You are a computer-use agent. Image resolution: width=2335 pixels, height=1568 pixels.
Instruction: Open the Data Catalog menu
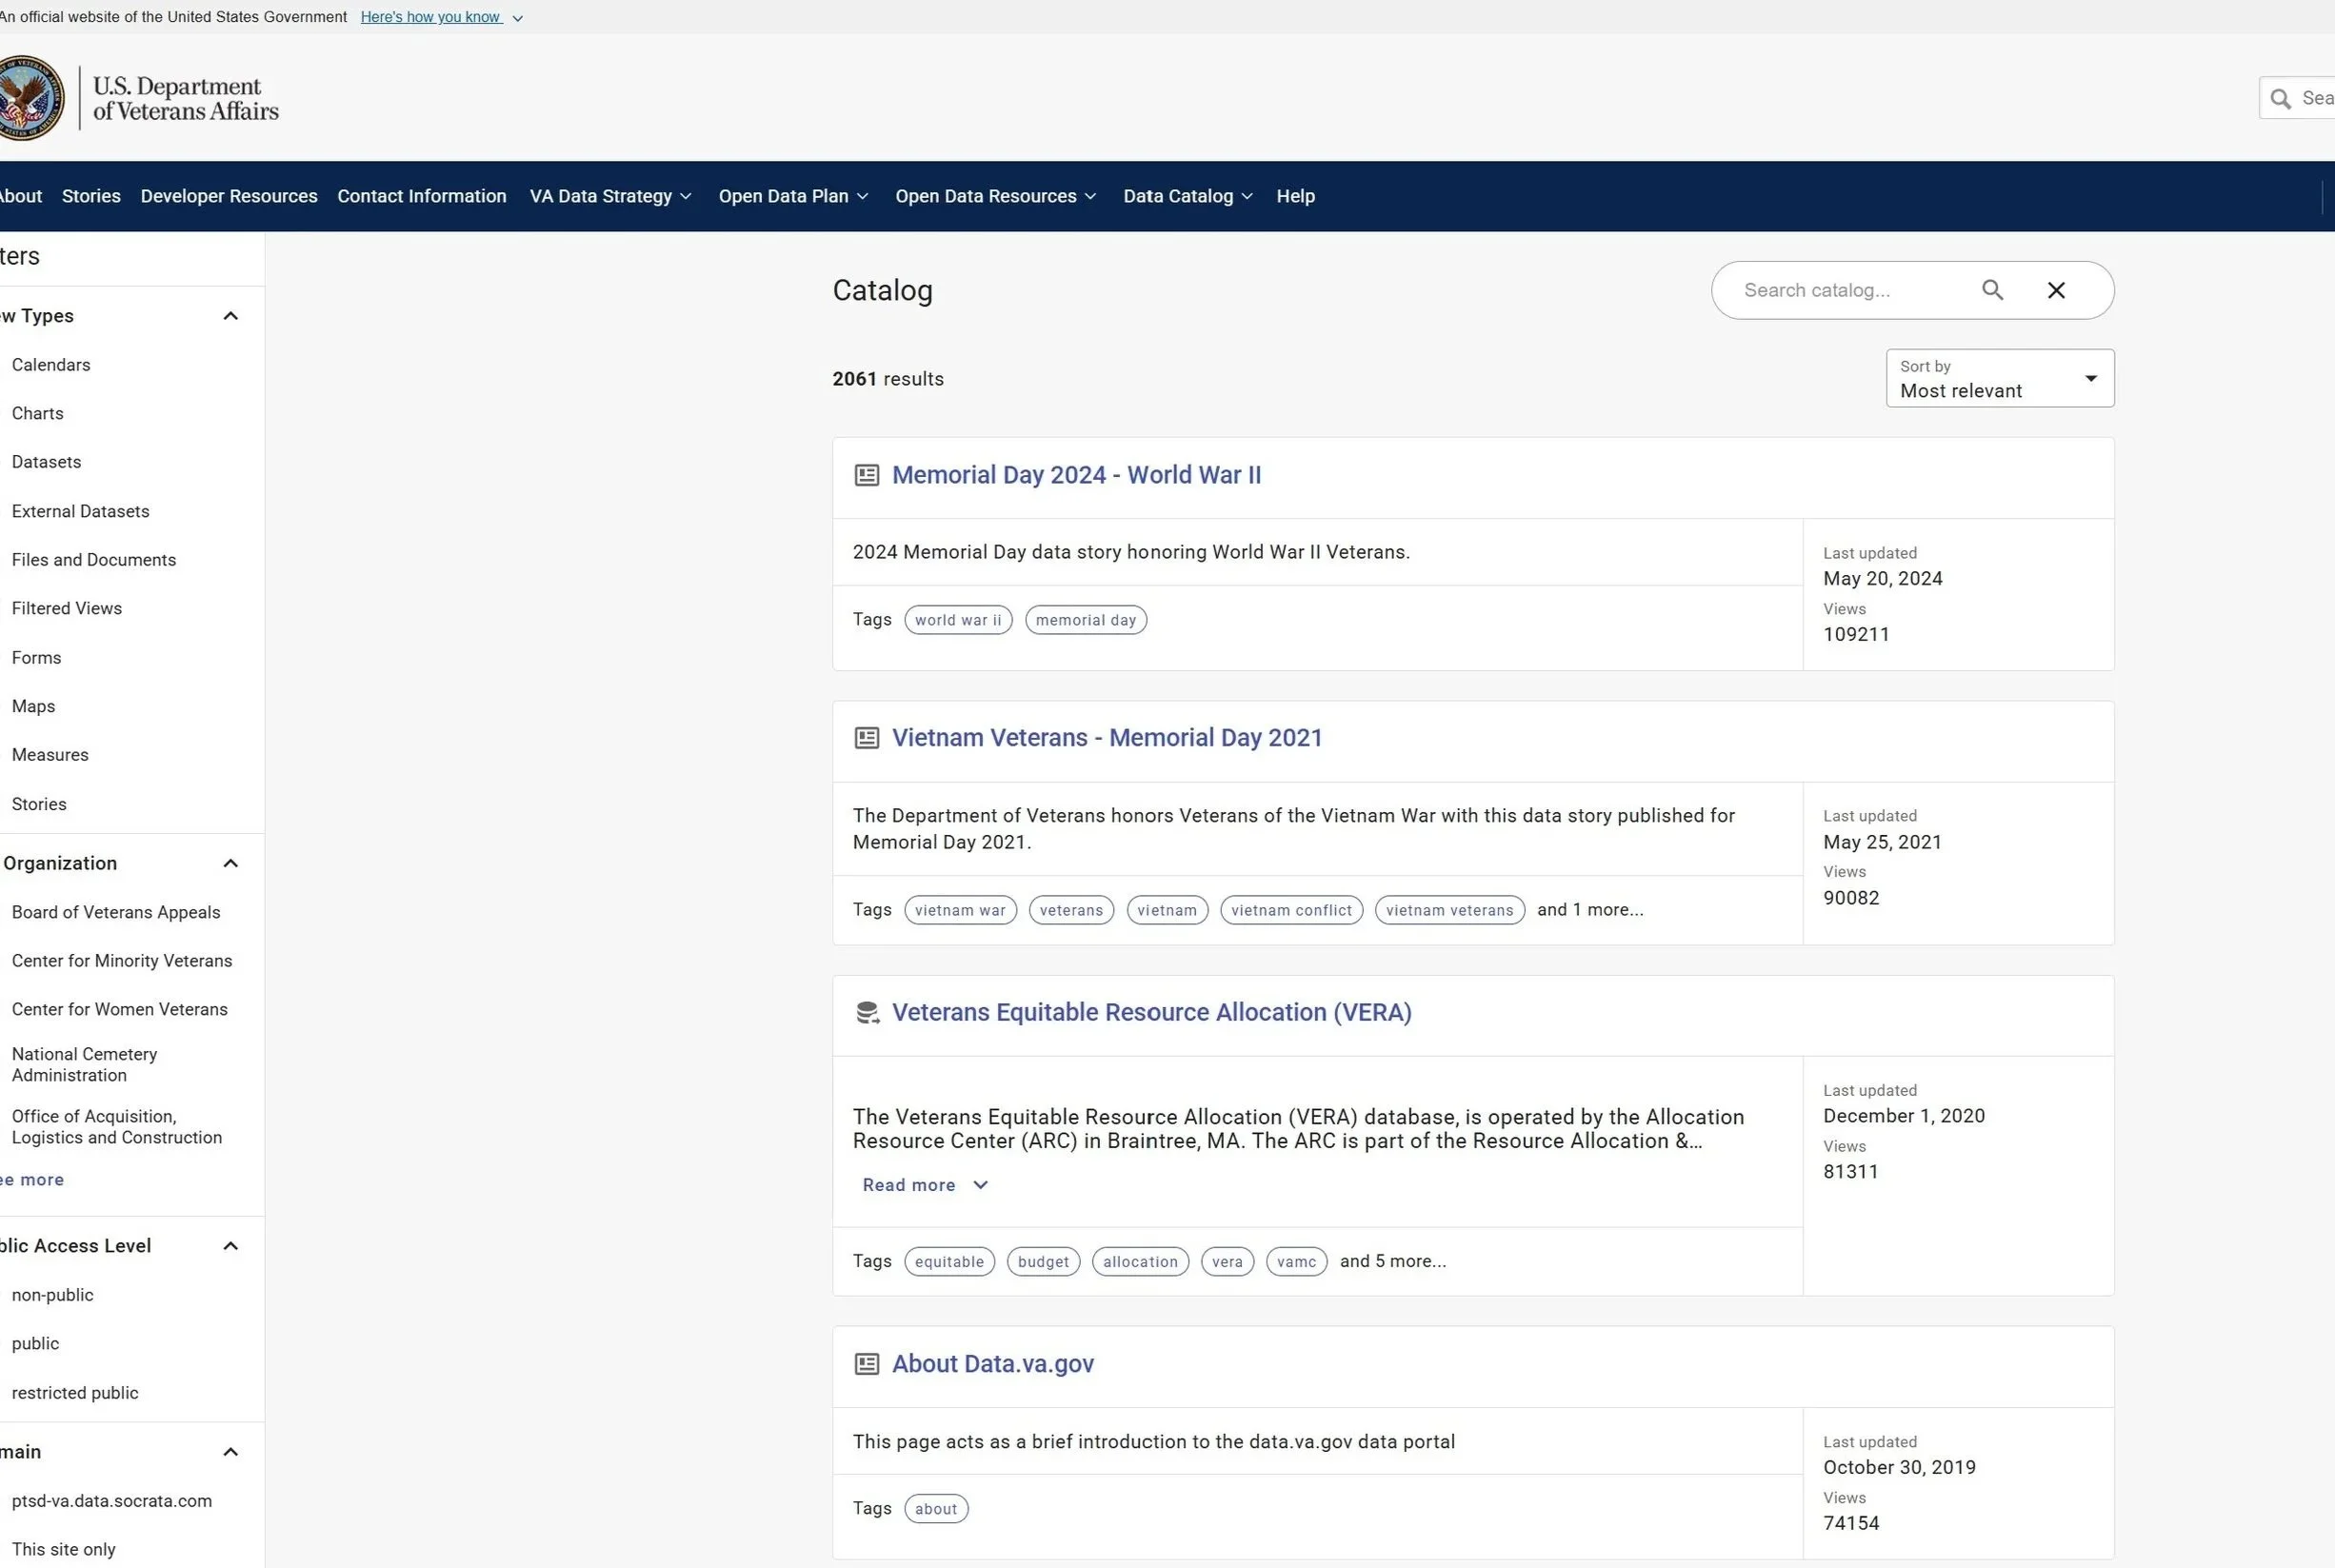(x=1186, y=196)
